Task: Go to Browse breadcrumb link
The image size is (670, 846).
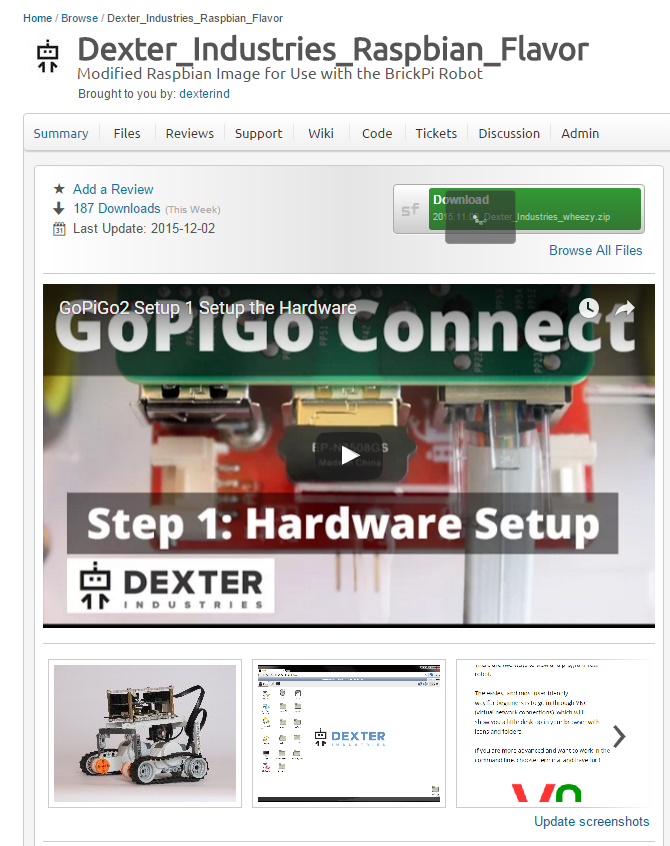Action: [x=79, y=18]
